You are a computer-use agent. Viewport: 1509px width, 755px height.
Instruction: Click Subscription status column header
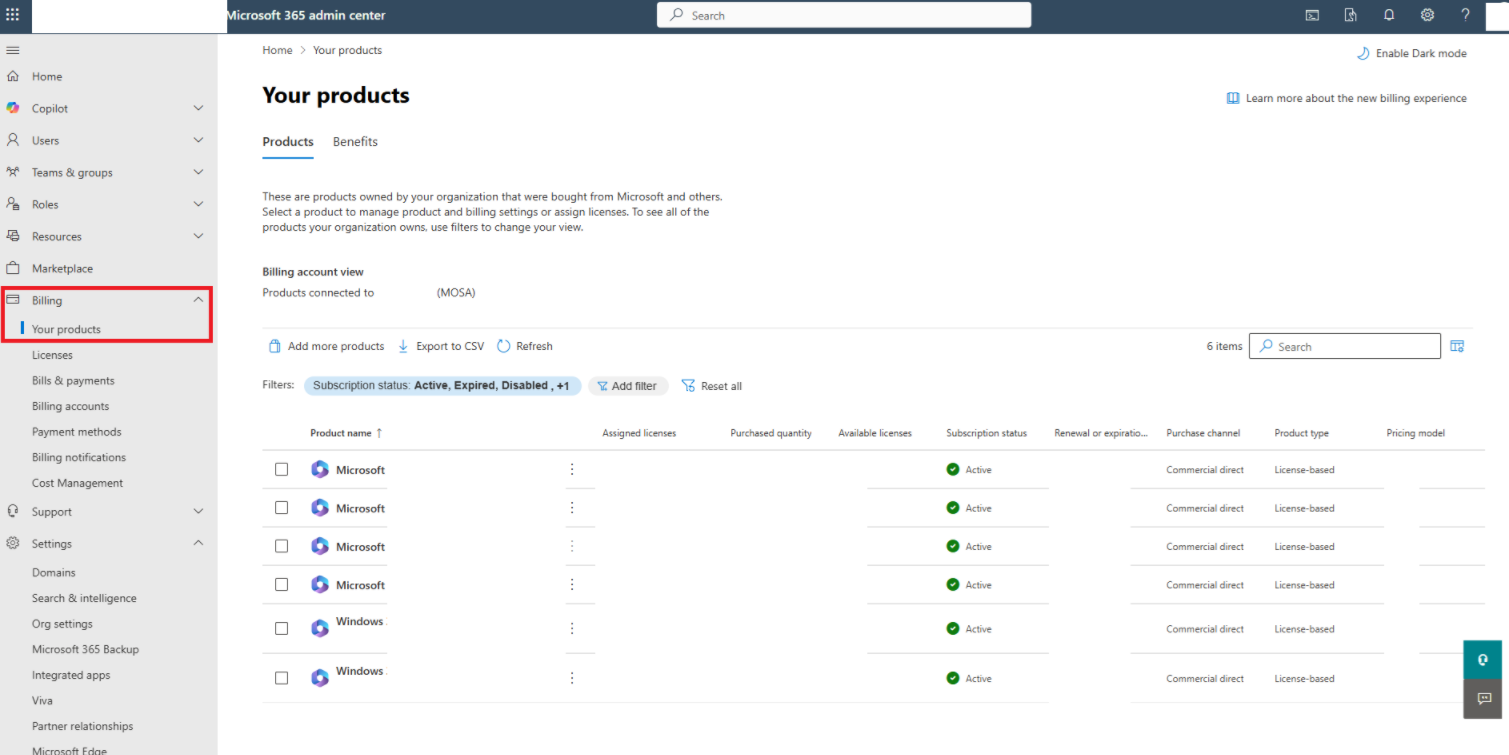point(986,433)
